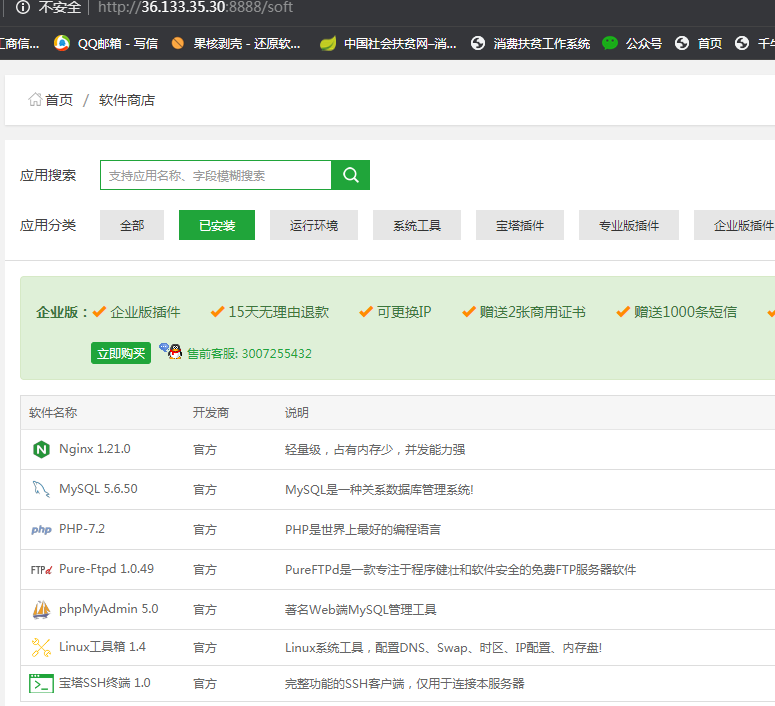The height and width of the screenshot is (706, 775).
Task: Click 软件商店 breadcrumb text
Action: tap(127, 100)
